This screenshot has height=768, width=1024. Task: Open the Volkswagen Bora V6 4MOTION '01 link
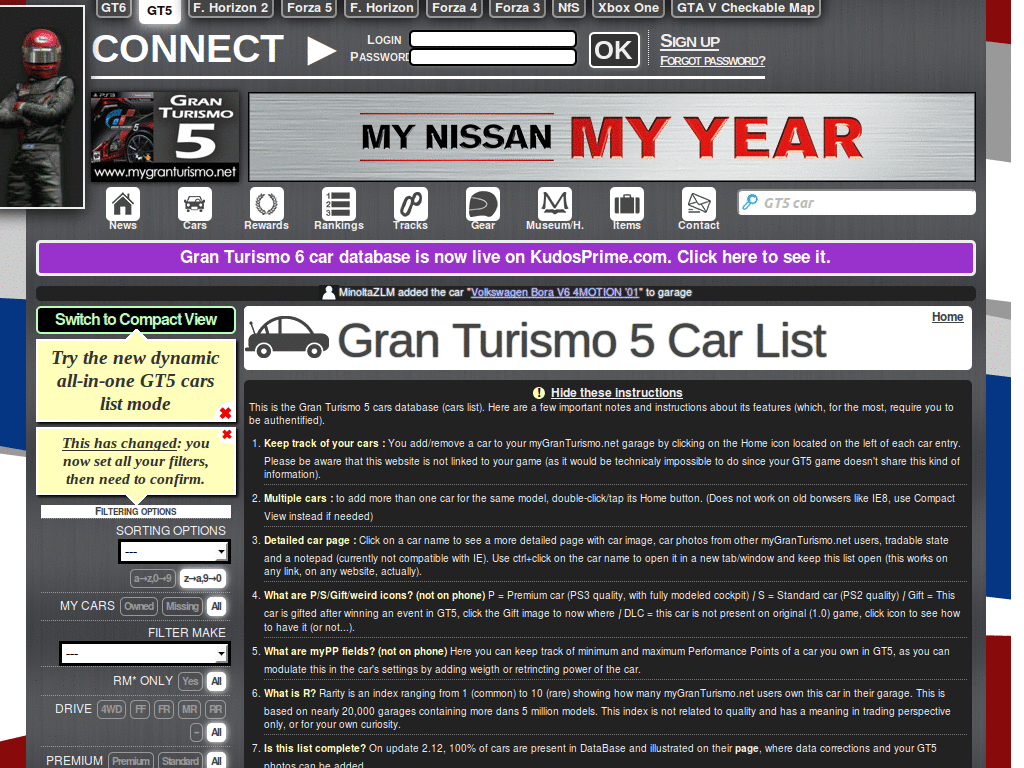click(554, 293)
